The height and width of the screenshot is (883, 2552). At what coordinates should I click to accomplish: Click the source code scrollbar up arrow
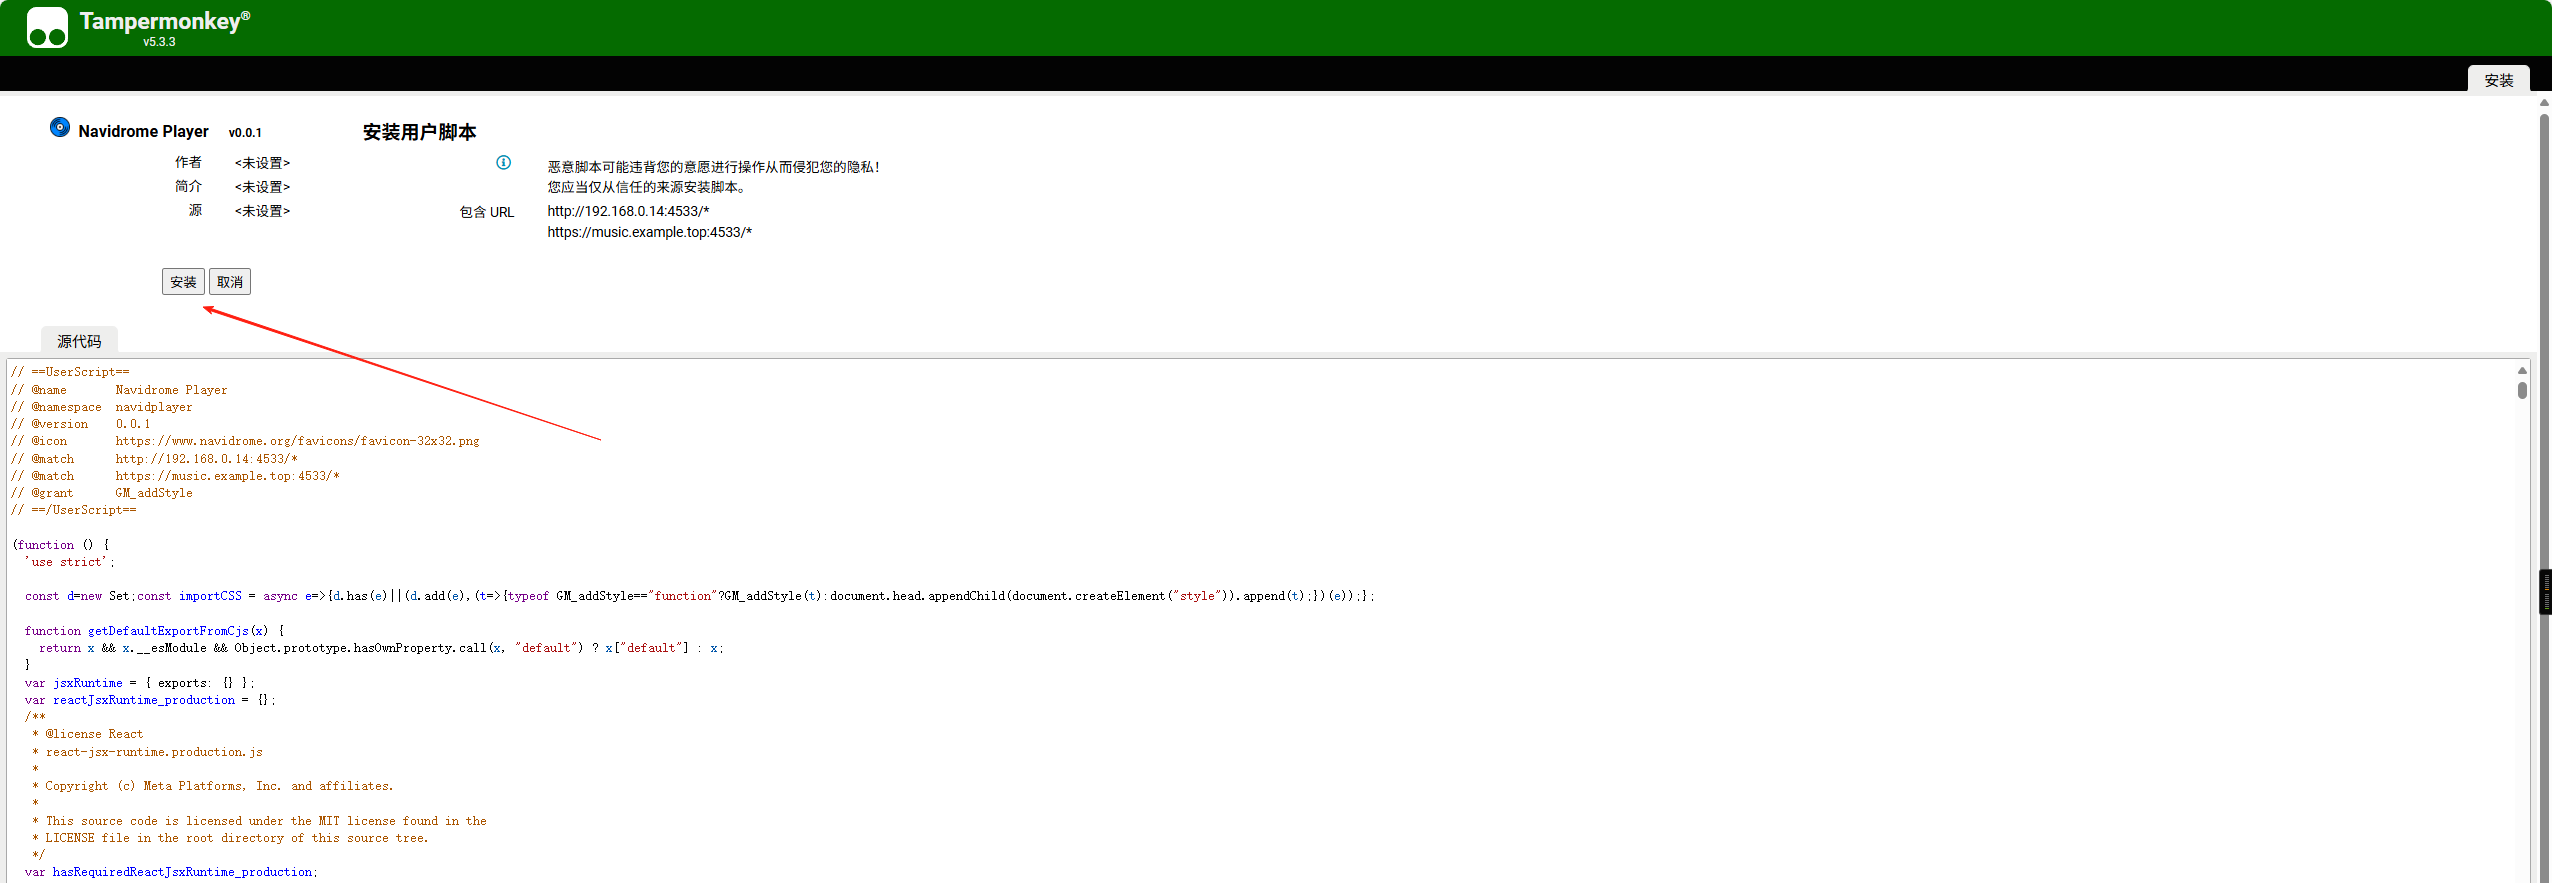[x=2522, y=370]
